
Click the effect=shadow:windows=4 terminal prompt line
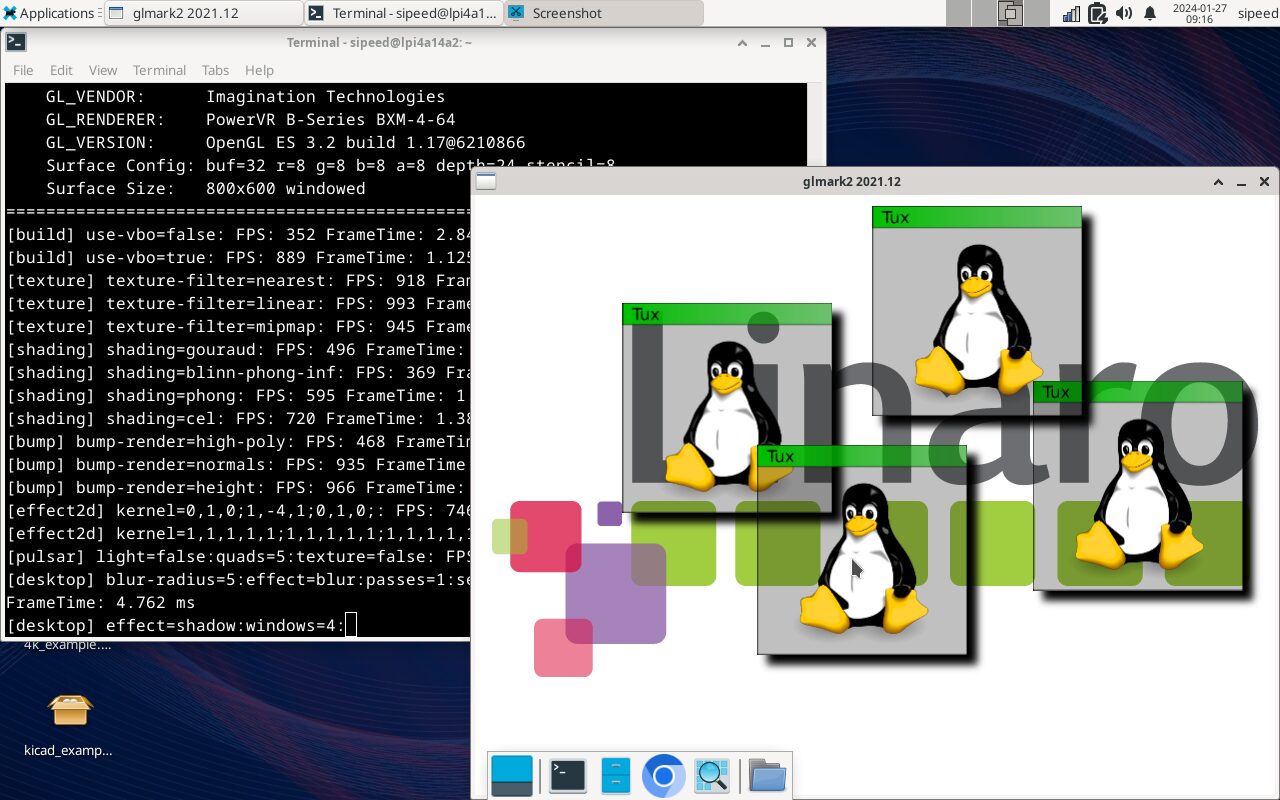(x=180, y=626)
